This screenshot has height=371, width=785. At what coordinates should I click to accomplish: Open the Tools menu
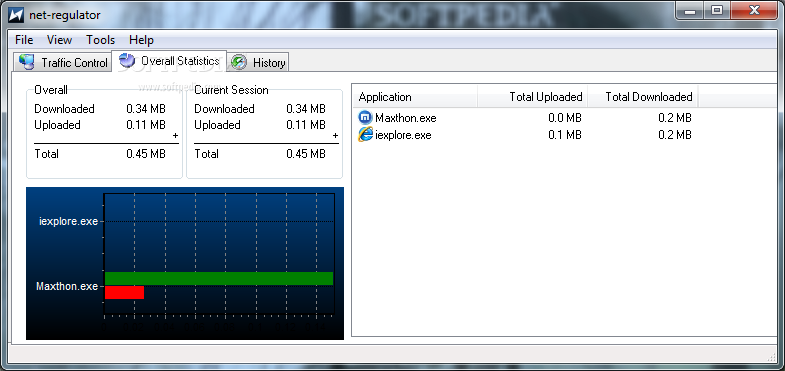click(100, 40)
